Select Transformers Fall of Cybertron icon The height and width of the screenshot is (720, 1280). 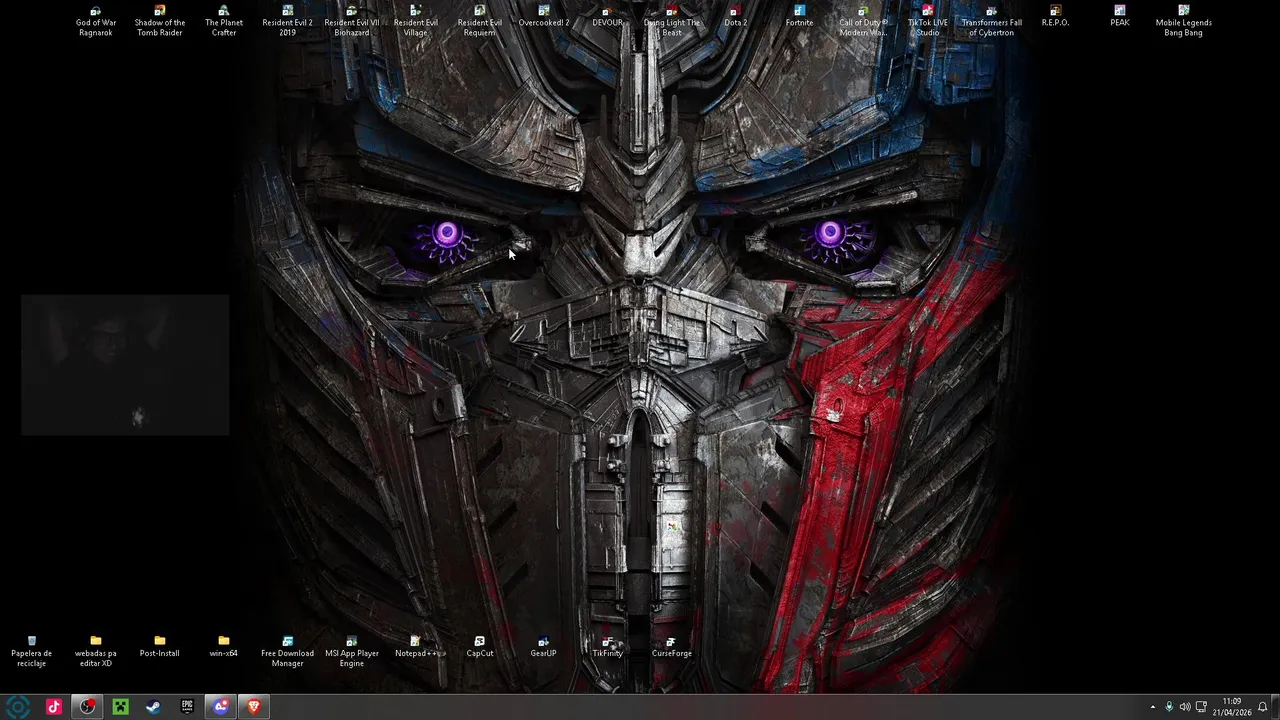[x=992, y=22]
